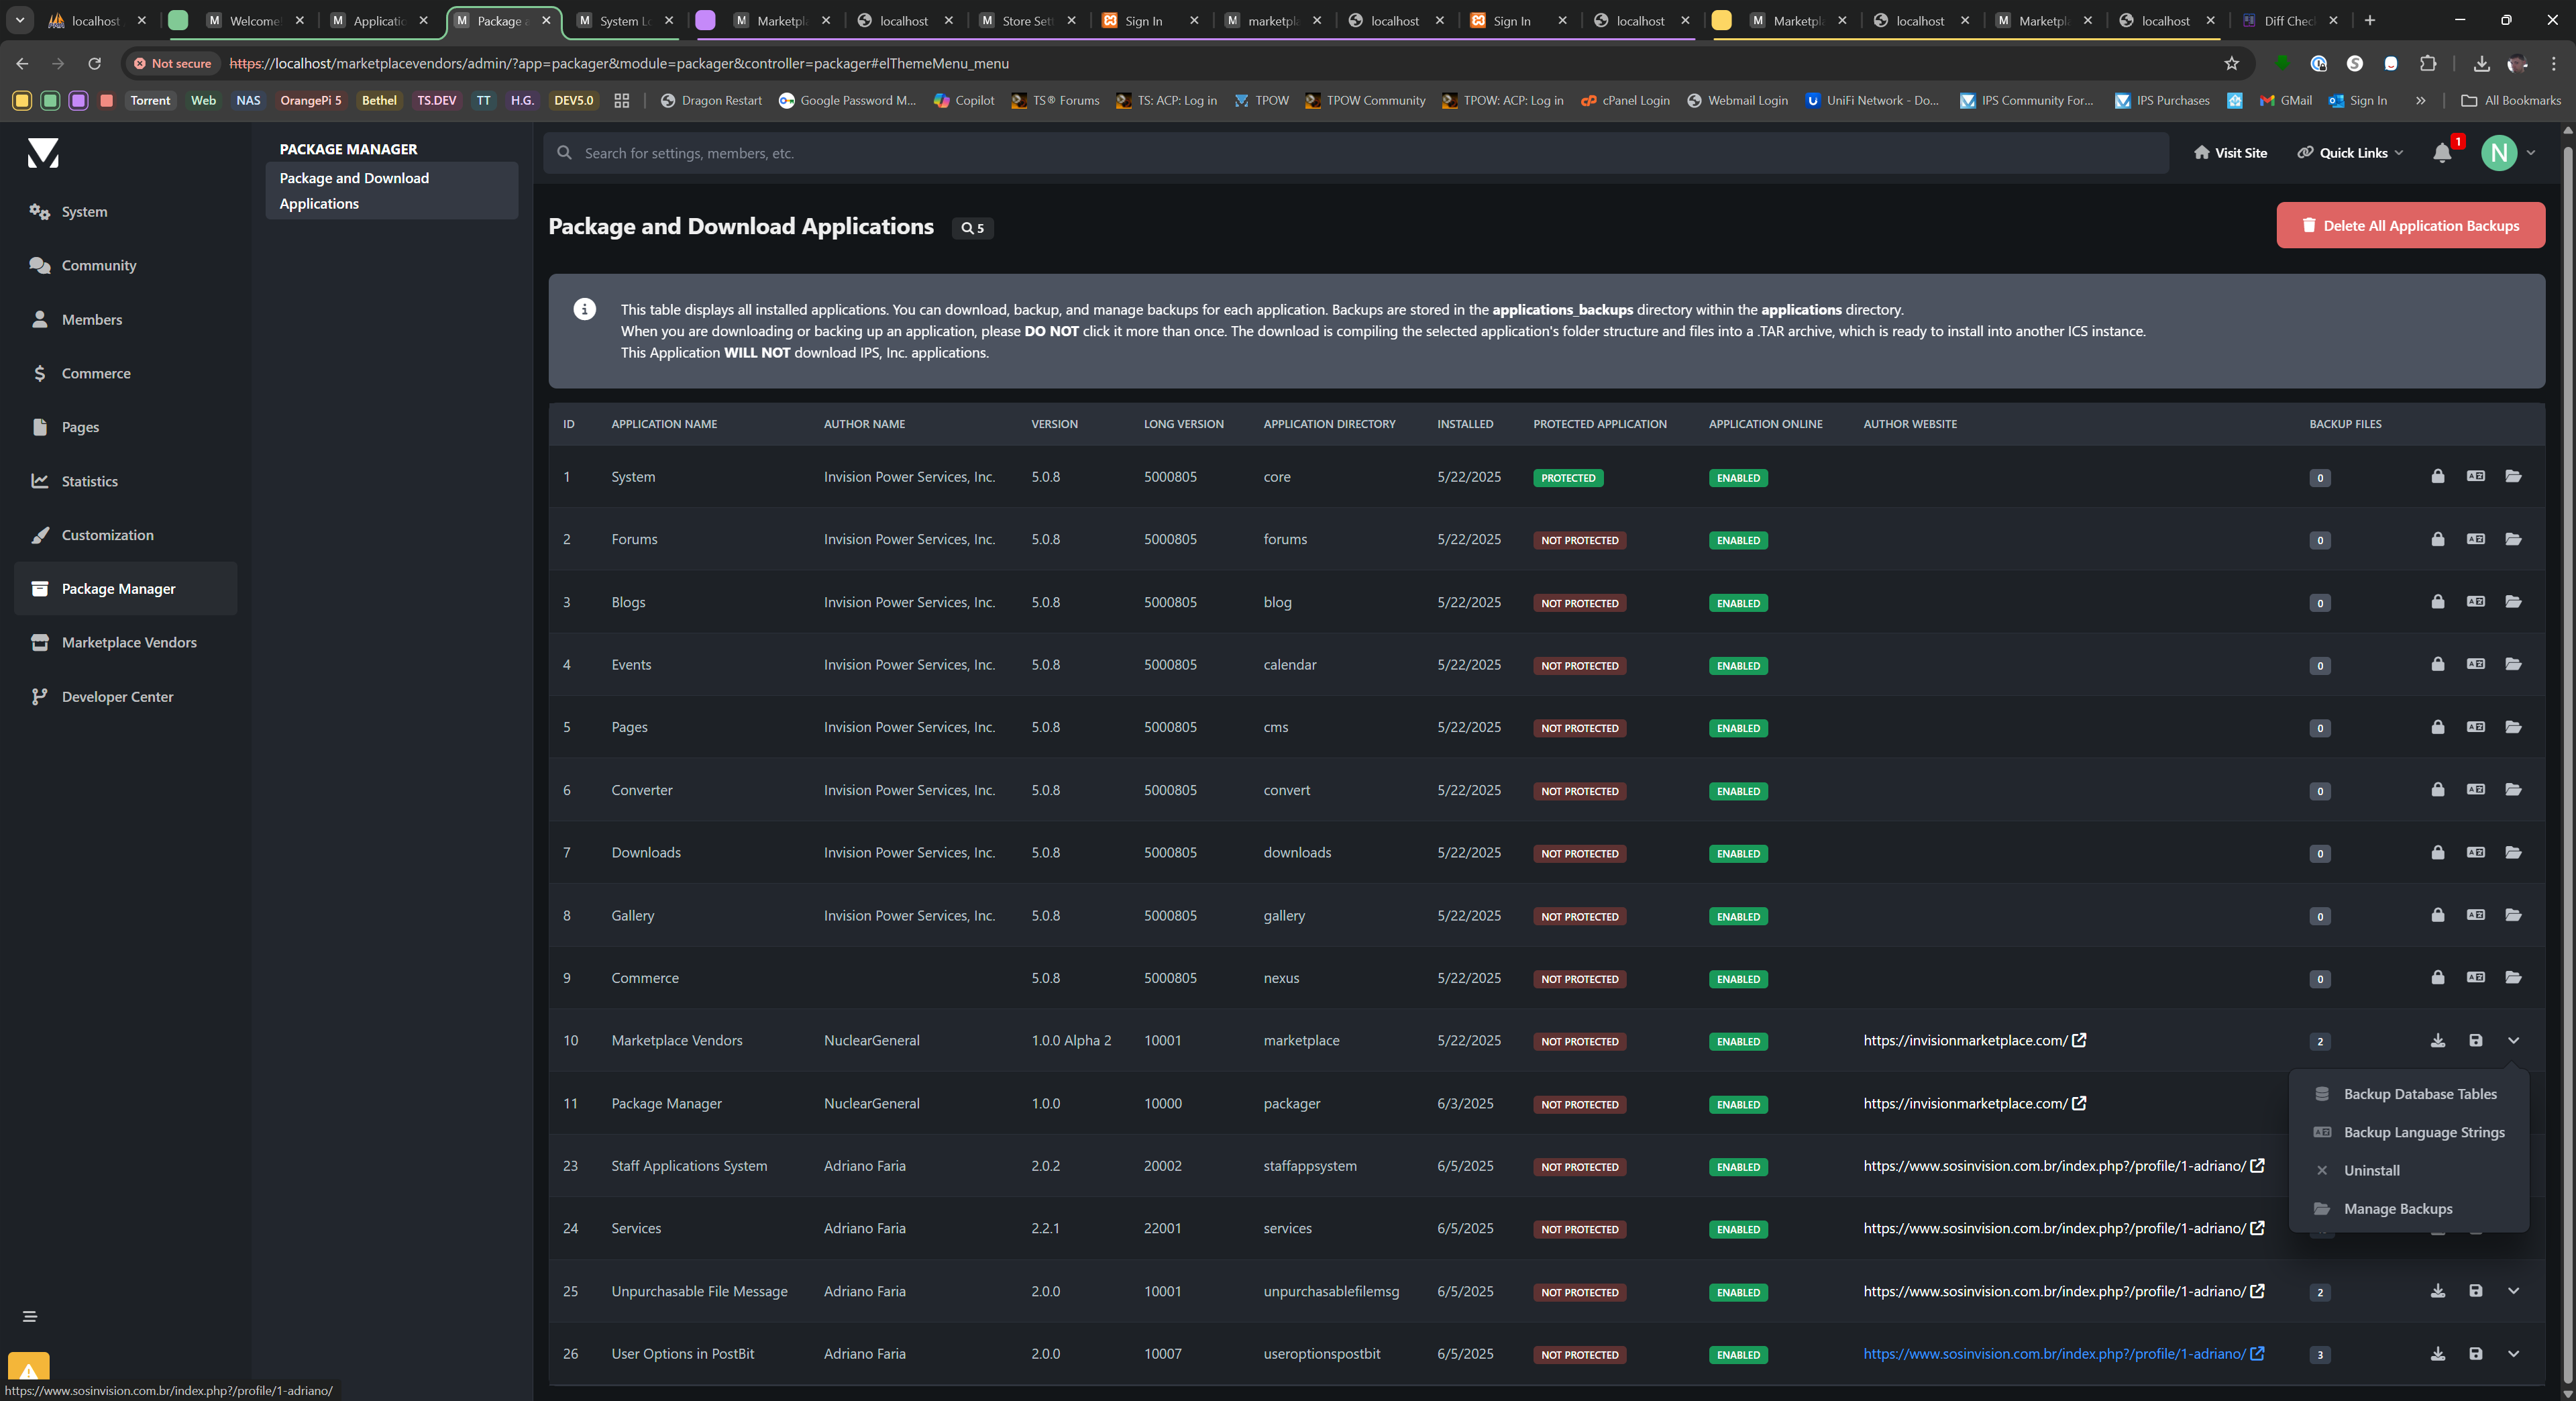Screen dimensions: 2576x1401
Task: Click the language strings icon in the Forums row
Action: click(x=2475, y=539)
